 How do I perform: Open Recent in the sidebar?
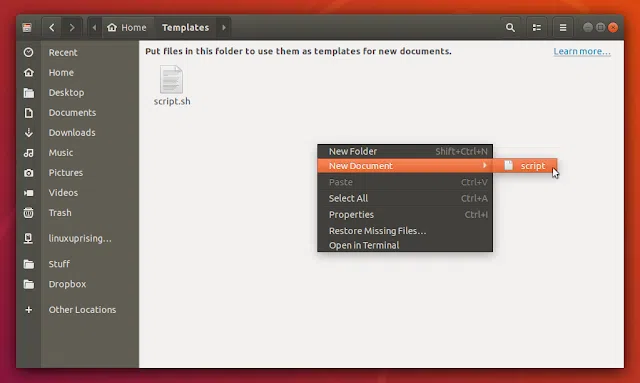(x=63, y=52)
